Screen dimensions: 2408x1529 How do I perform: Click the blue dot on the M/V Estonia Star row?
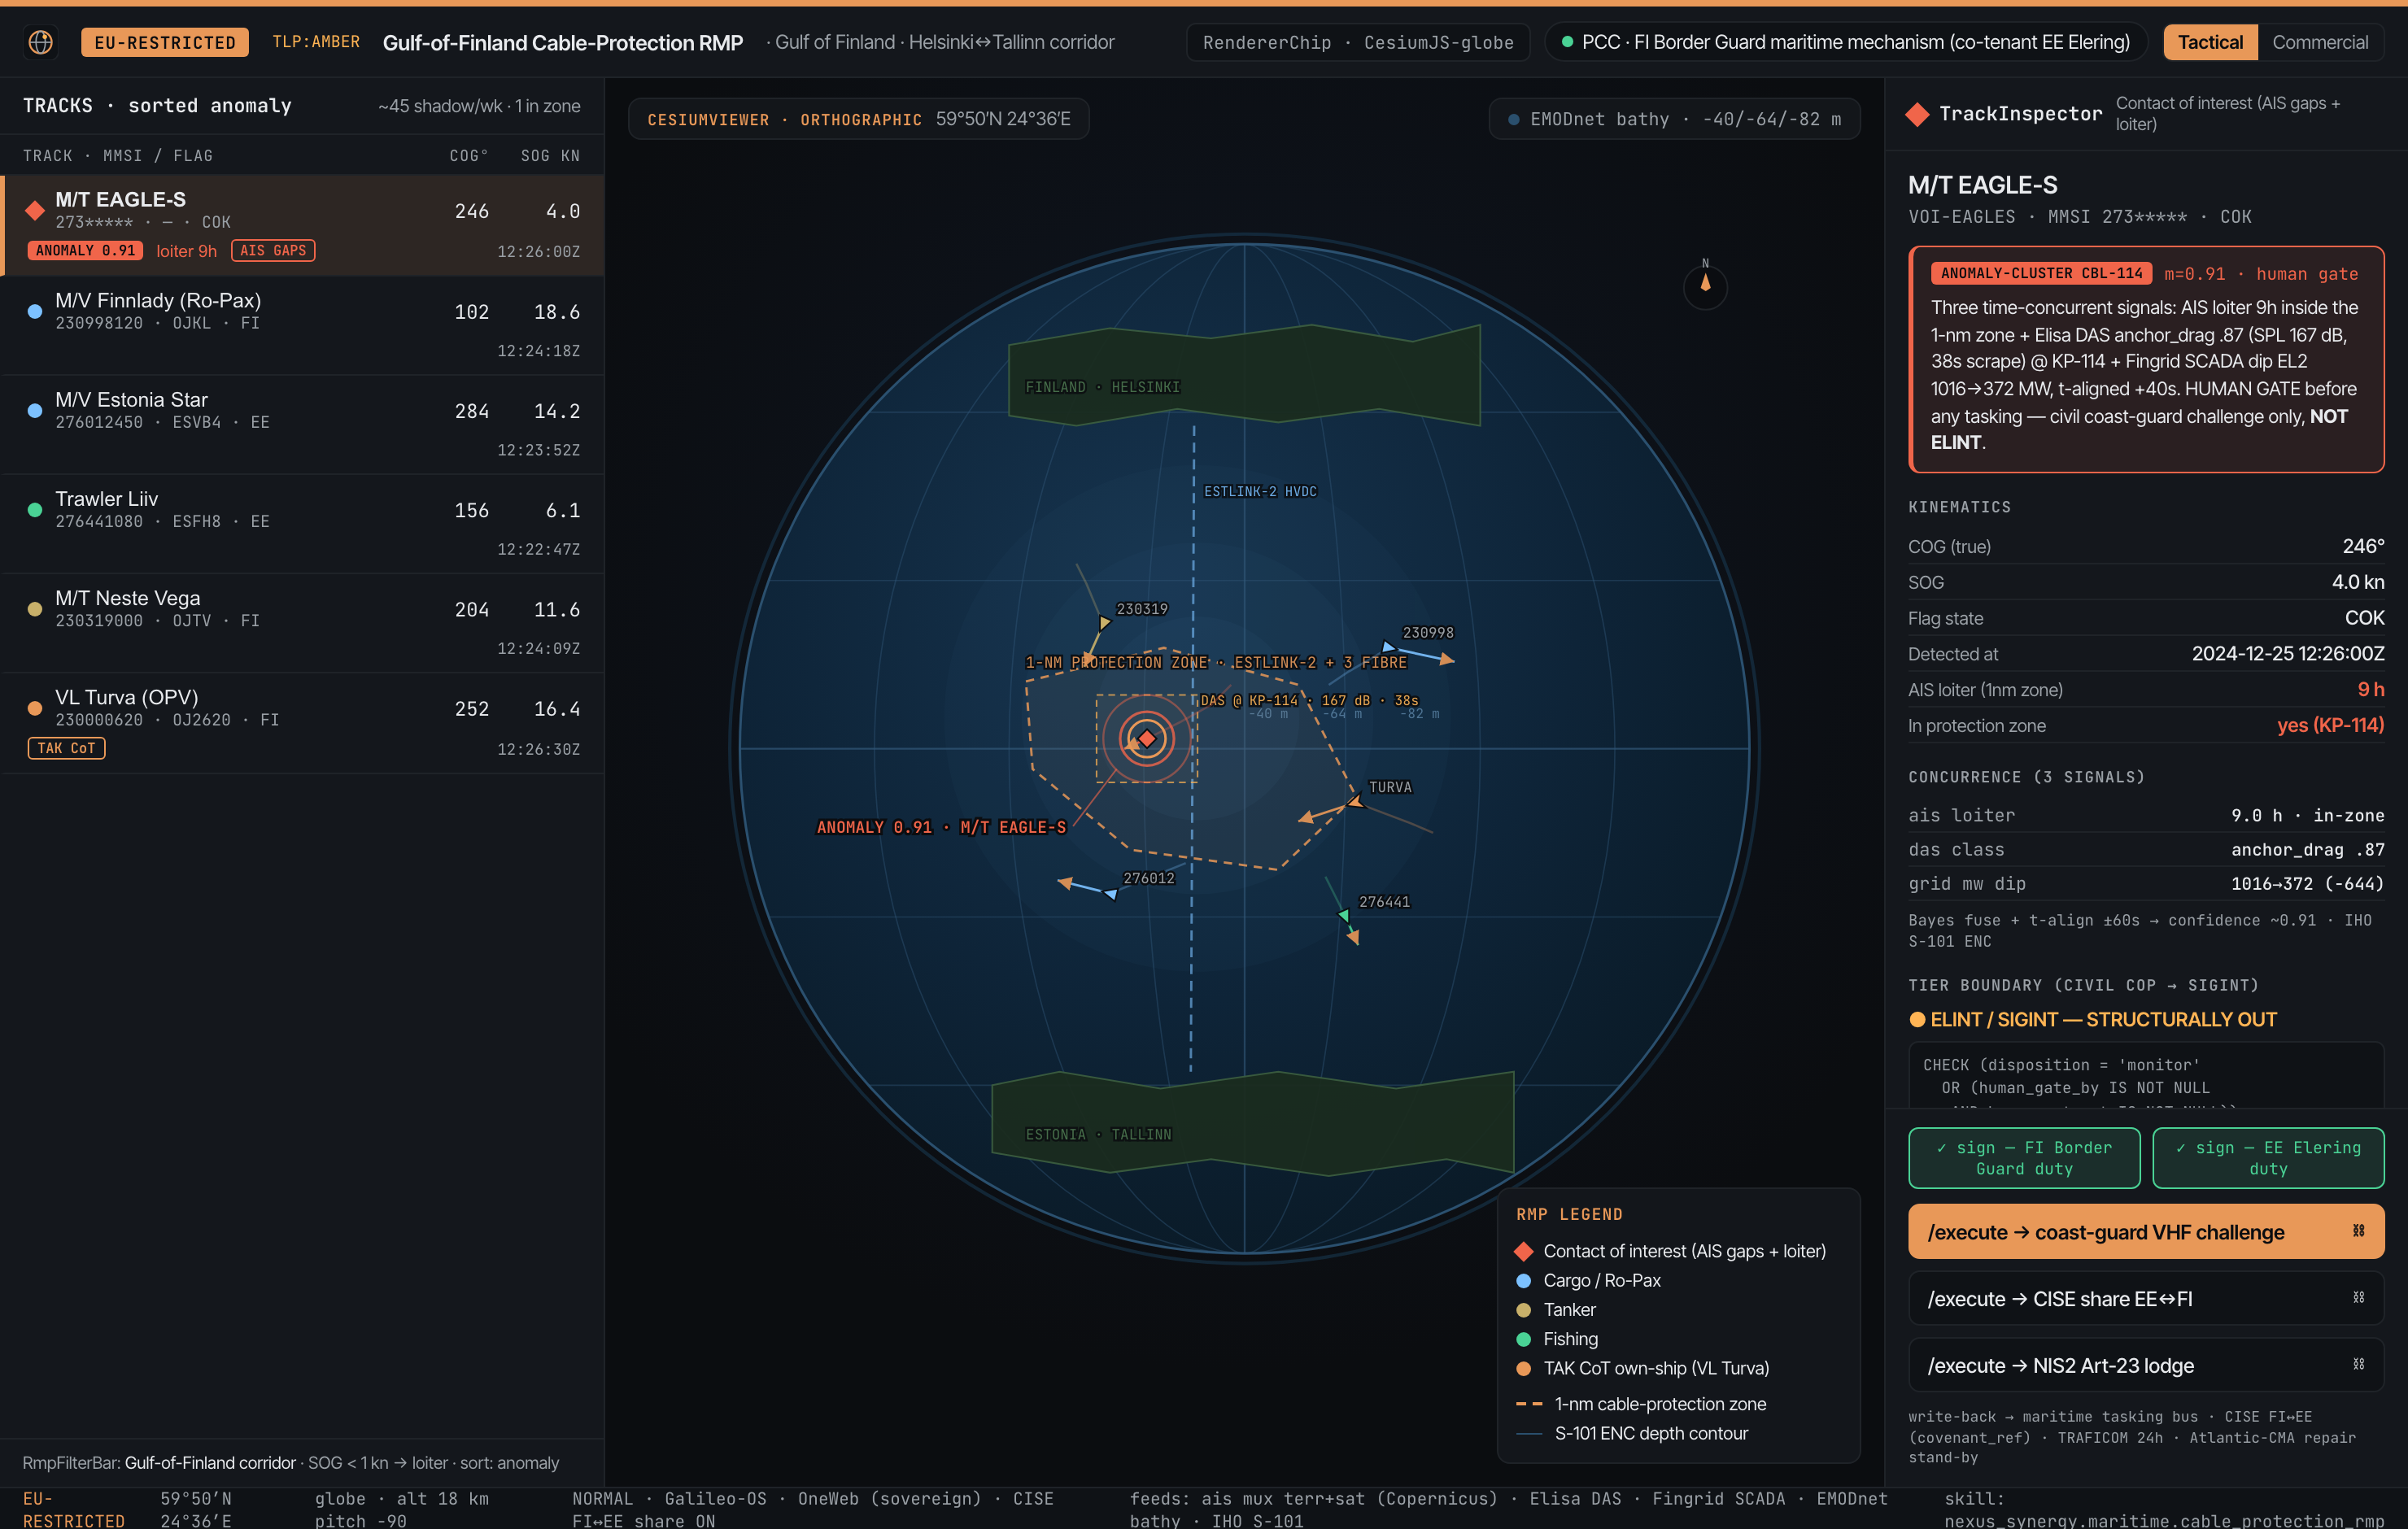pos(35,410)
